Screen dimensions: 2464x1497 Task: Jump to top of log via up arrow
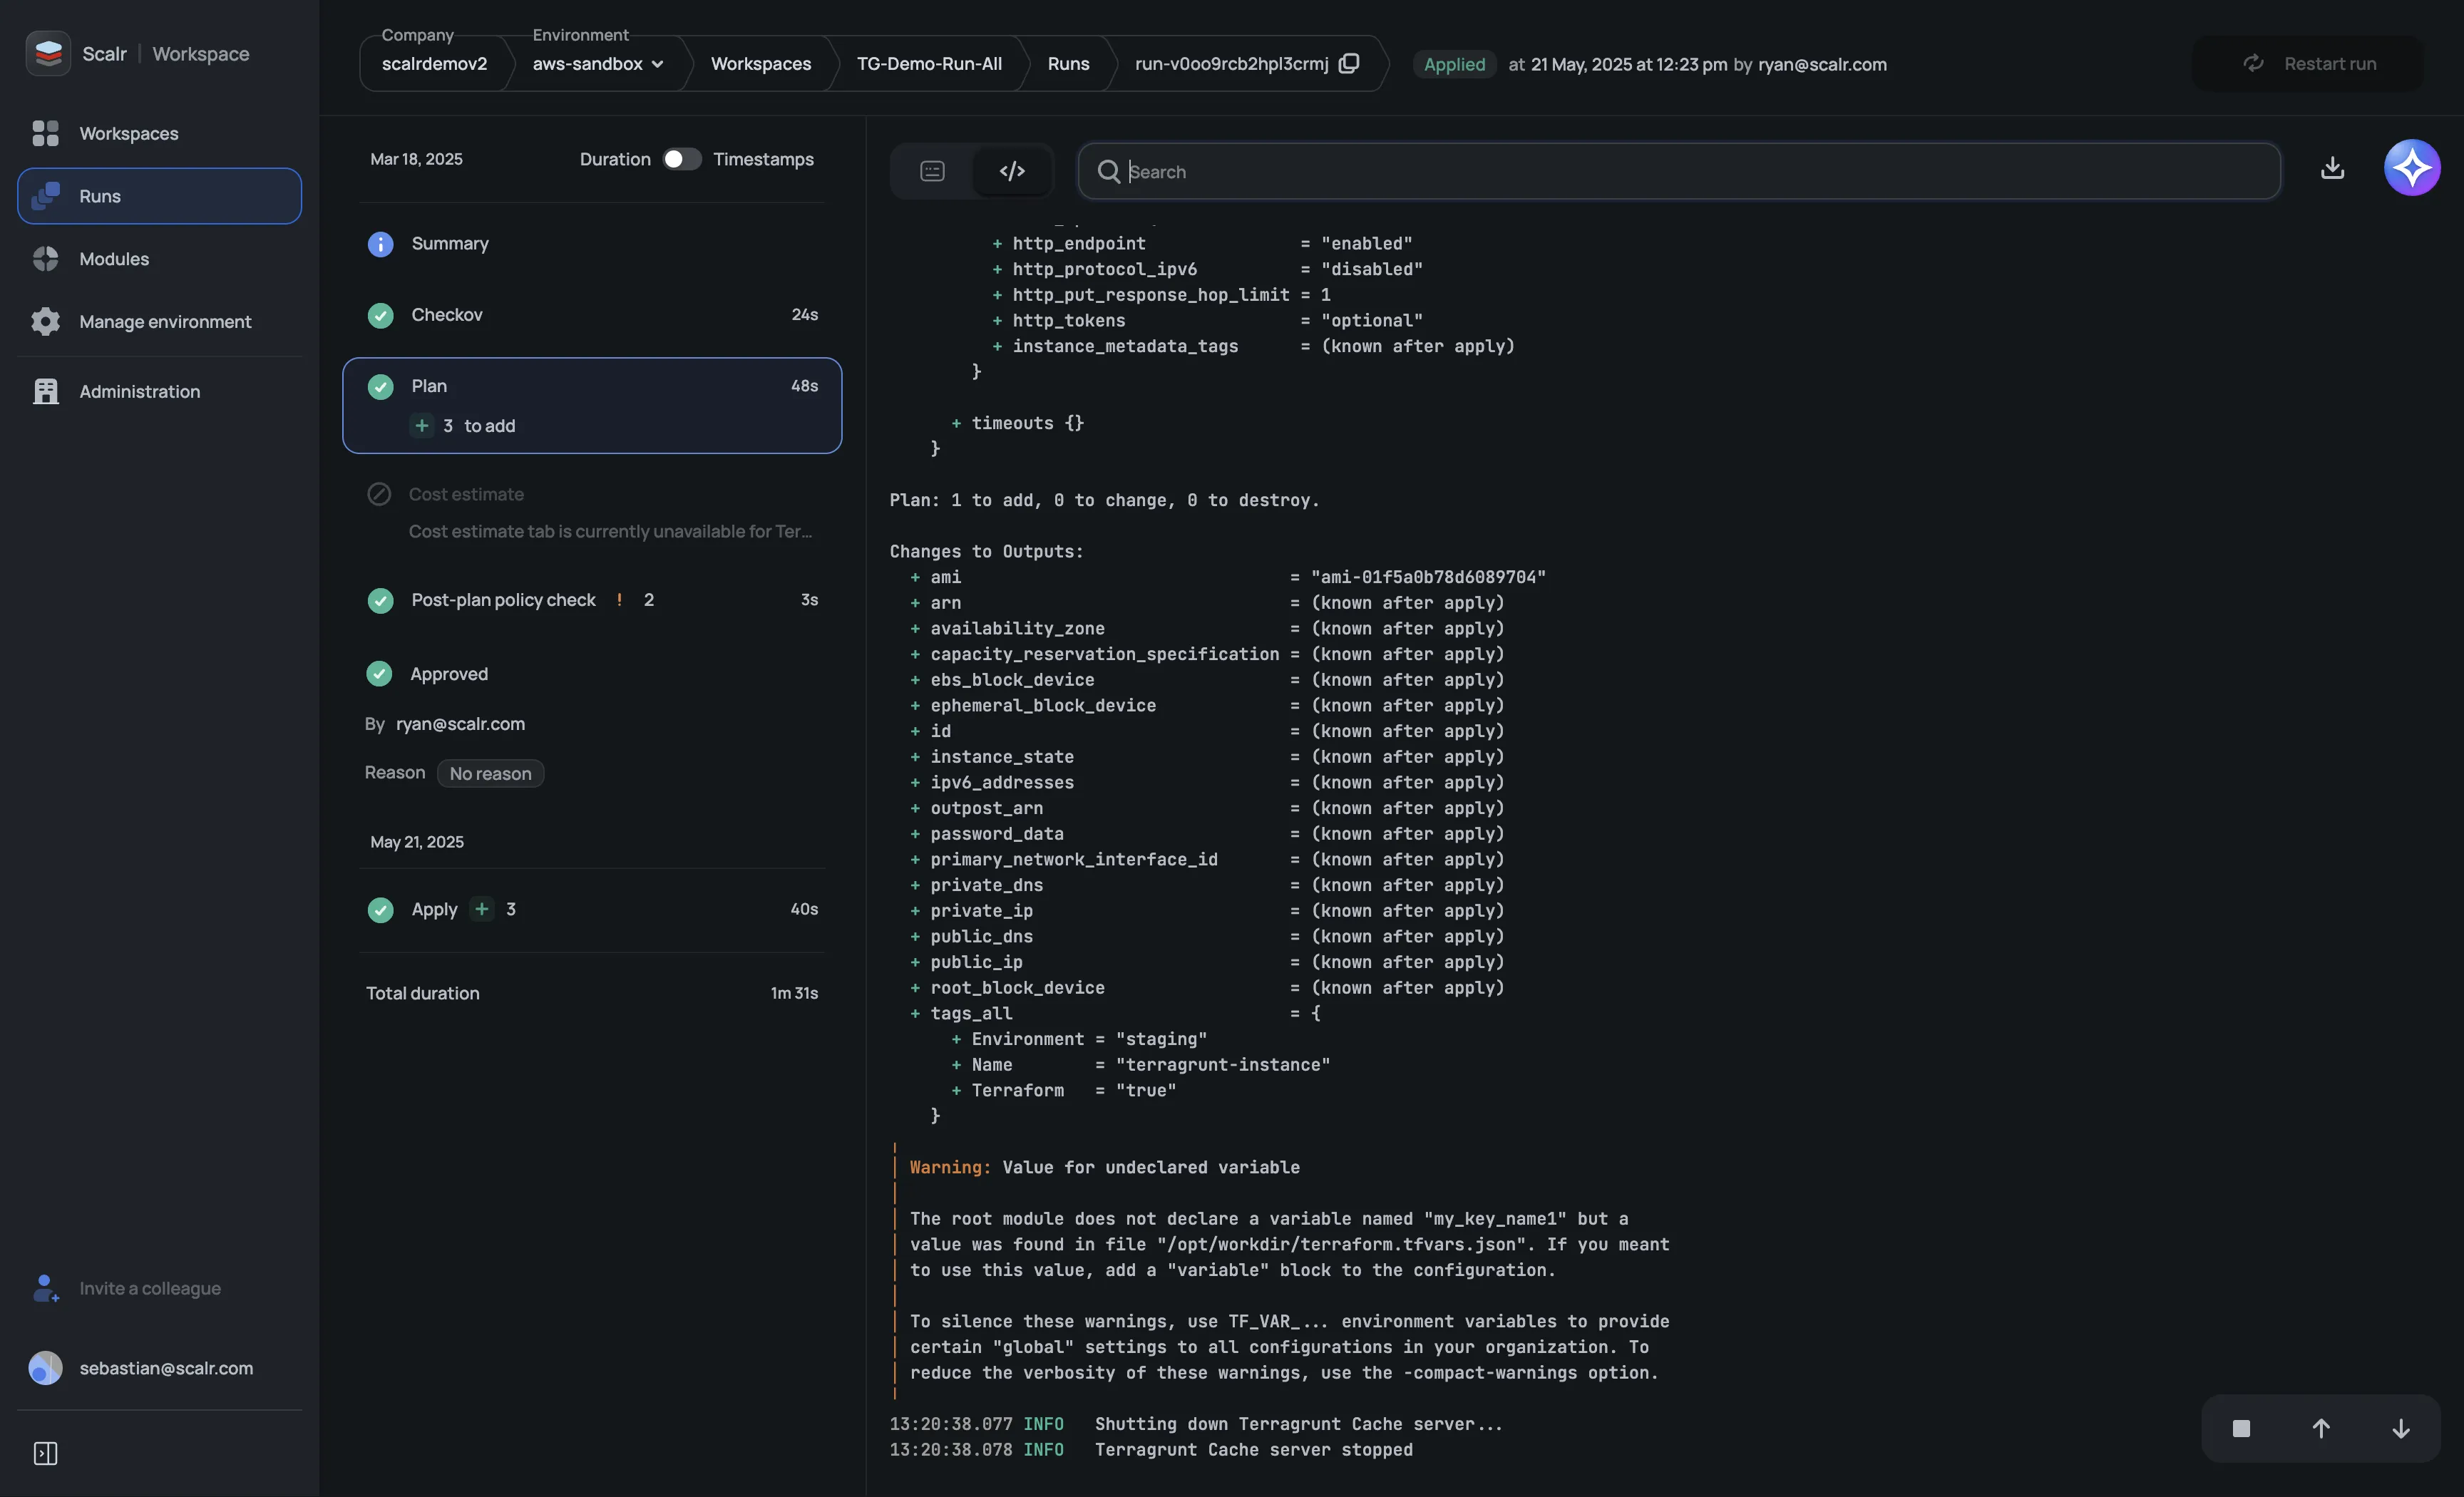tap(2321, 1429)
